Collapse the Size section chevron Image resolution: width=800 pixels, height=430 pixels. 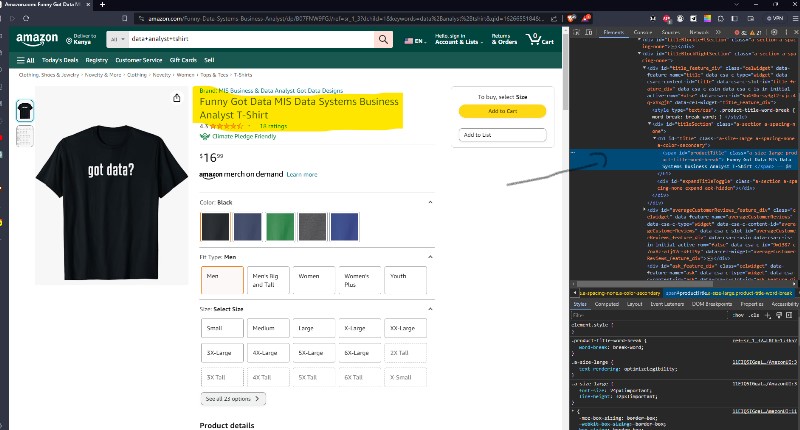click(x=430, y=309)
